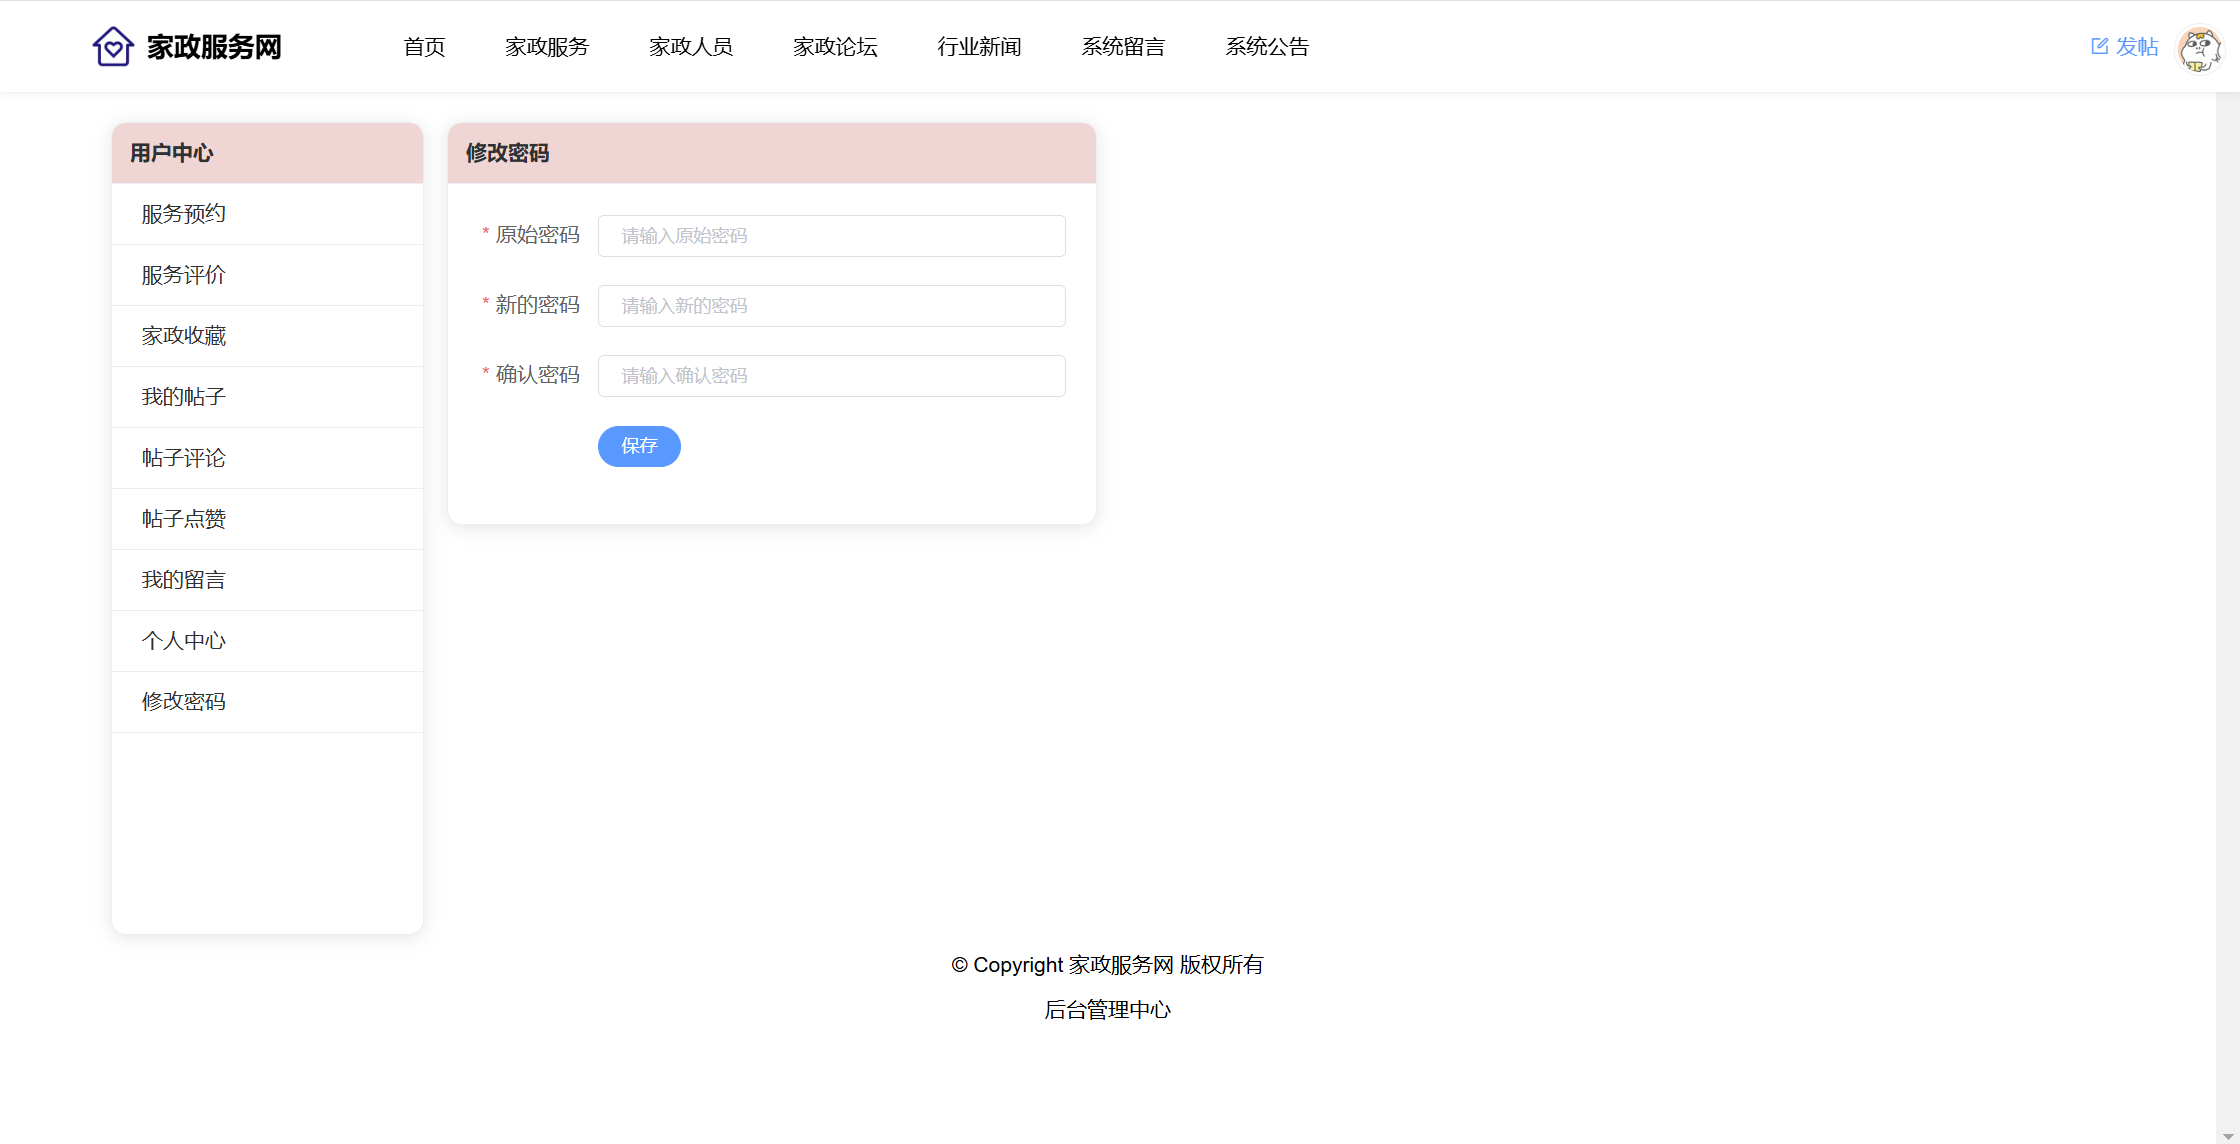Focus the 新的密码 input field
The height and width of the screenshot is (1144, 2240).
point(831,306)
